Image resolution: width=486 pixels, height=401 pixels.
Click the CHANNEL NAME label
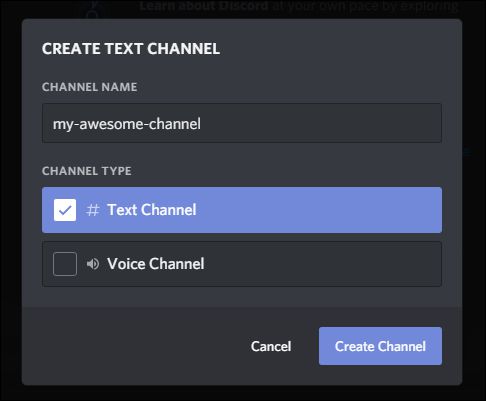point(90,87)
